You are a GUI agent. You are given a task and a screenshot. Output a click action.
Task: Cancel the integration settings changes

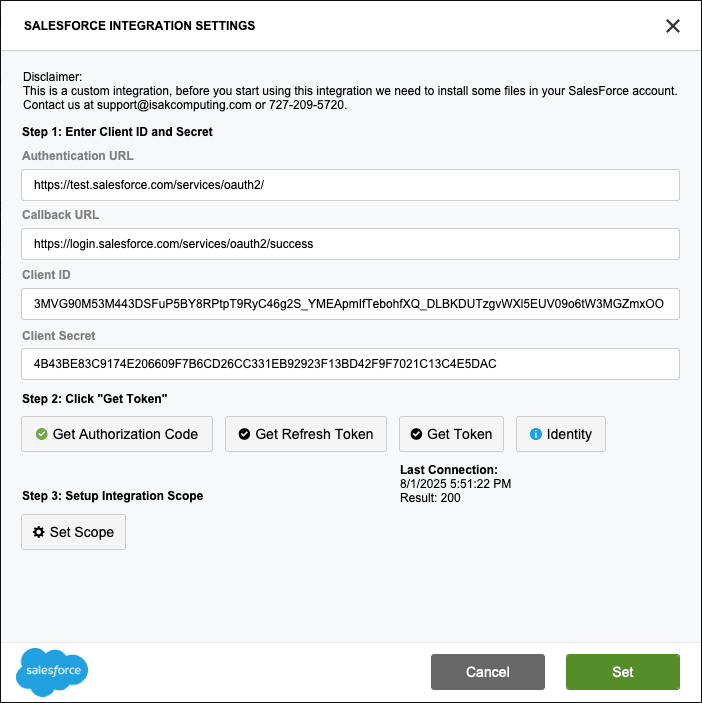tap(488, 672)
